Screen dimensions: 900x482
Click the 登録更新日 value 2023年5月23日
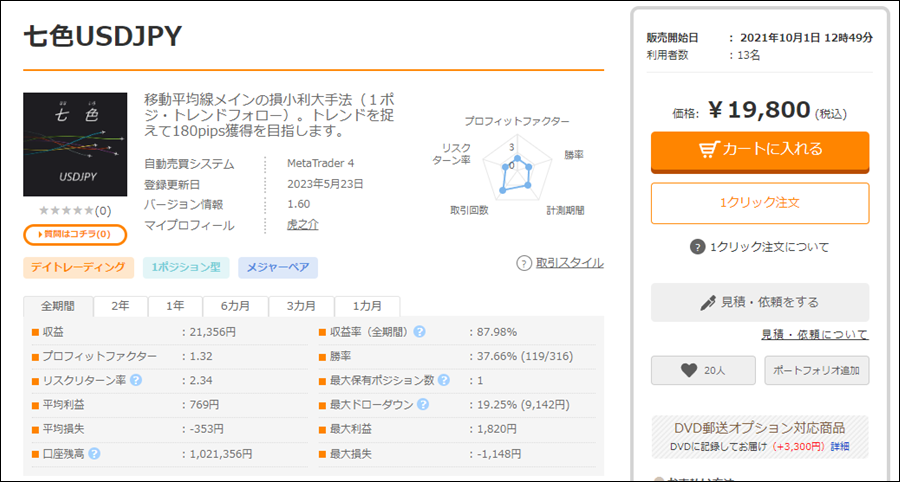[325, 184]
